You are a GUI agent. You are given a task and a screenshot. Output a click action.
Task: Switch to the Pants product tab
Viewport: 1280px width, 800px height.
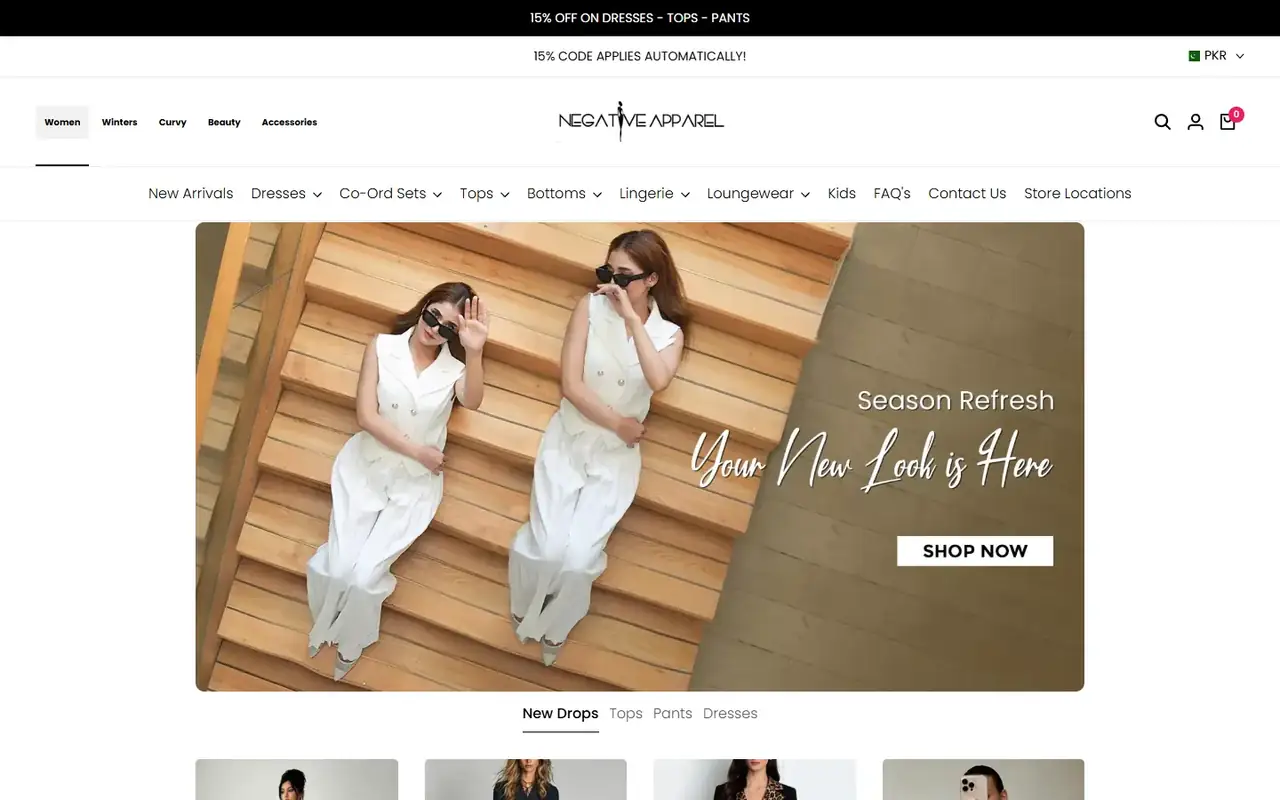(x=672, y=713)
